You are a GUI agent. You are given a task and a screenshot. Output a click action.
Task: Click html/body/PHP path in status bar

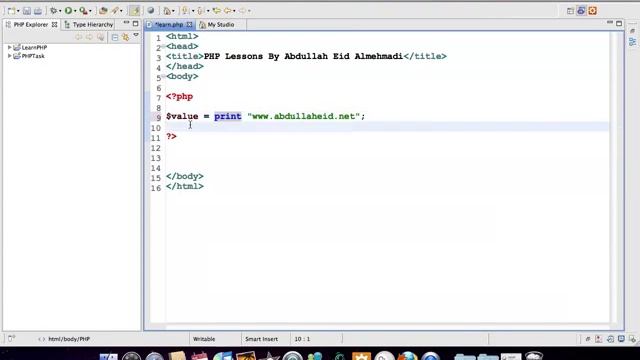point(69,339)
